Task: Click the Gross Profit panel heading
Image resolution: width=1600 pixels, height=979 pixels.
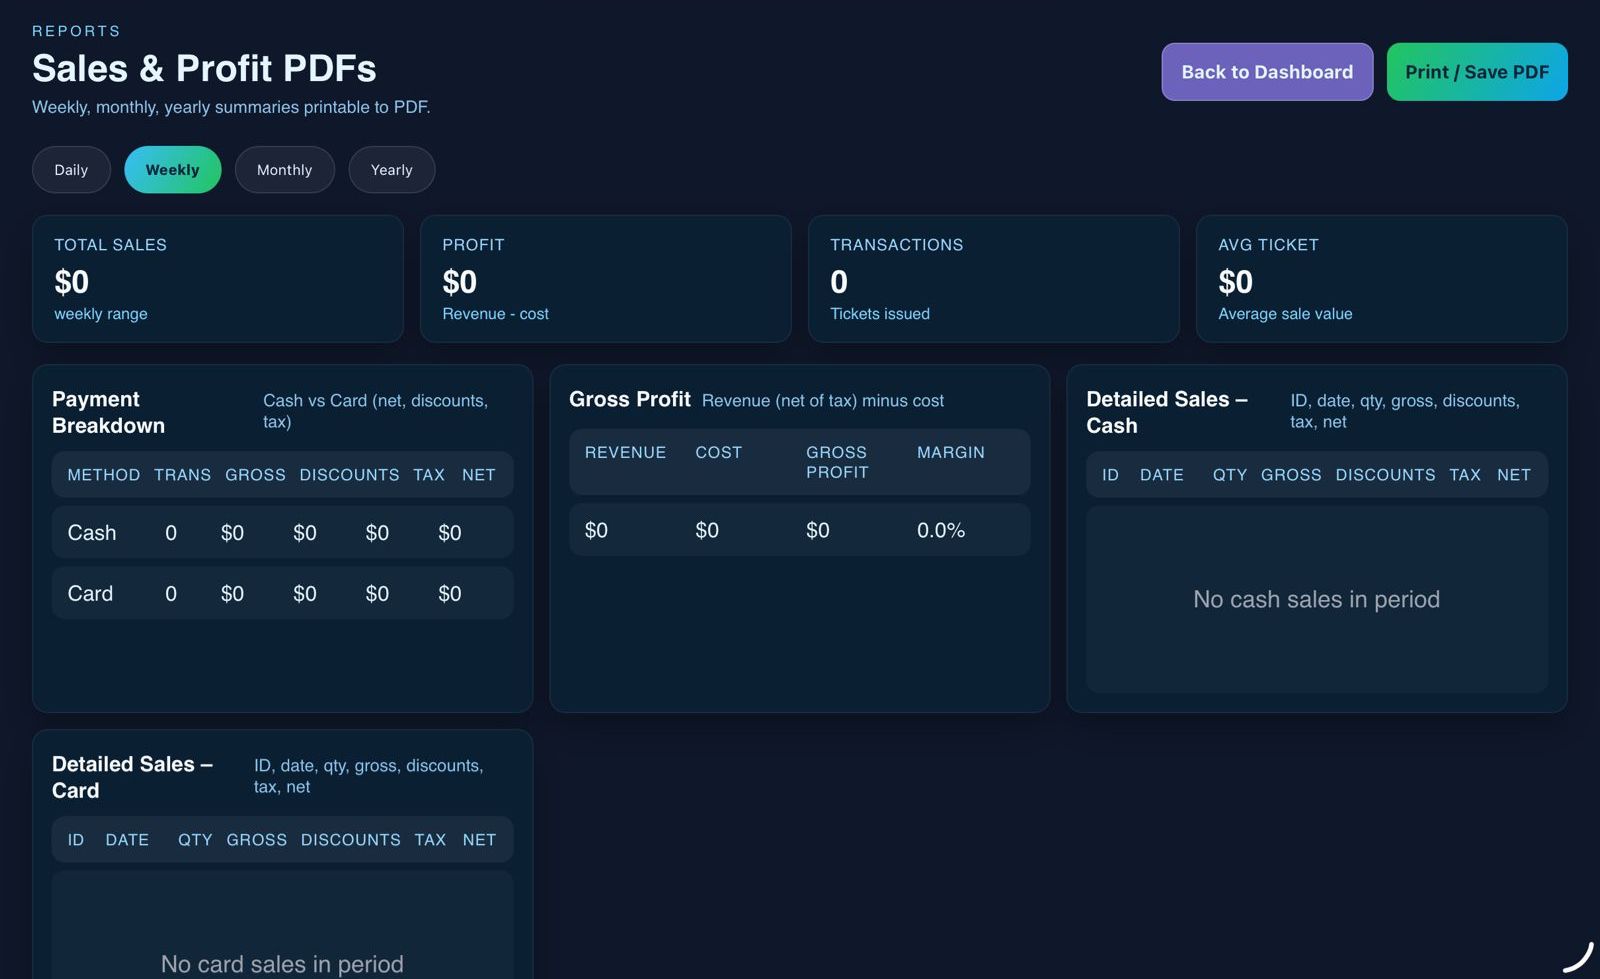Action: [x=630, y=399]
